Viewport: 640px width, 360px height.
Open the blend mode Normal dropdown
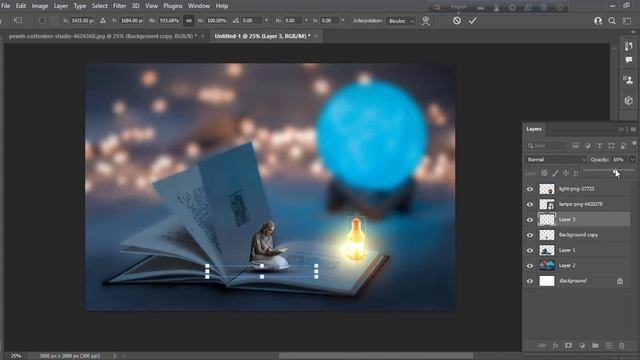coord(556,160)
